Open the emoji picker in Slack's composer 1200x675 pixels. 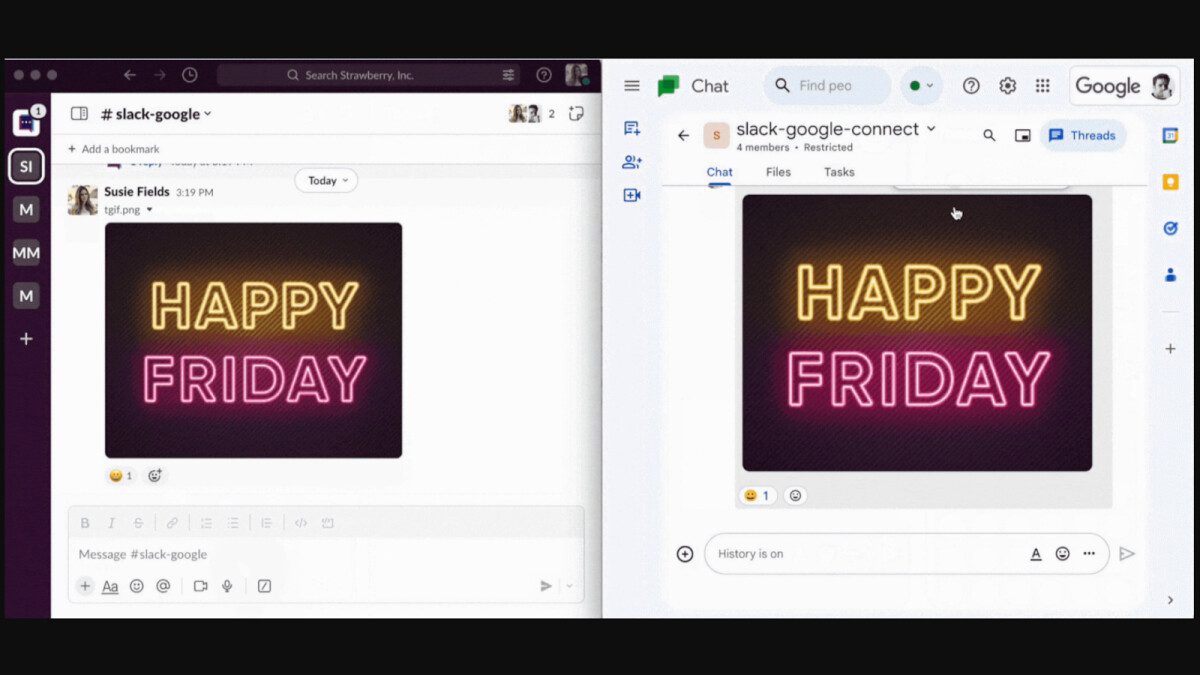[x=137, y=586]
